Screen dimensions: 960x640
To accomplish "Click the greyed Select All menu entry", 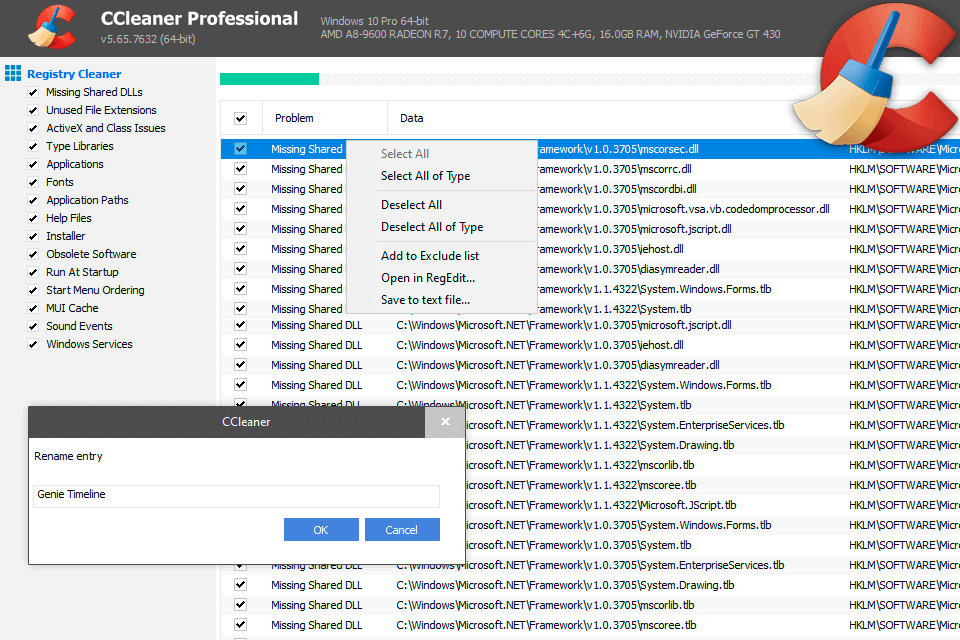I will (x=405, y=154).
